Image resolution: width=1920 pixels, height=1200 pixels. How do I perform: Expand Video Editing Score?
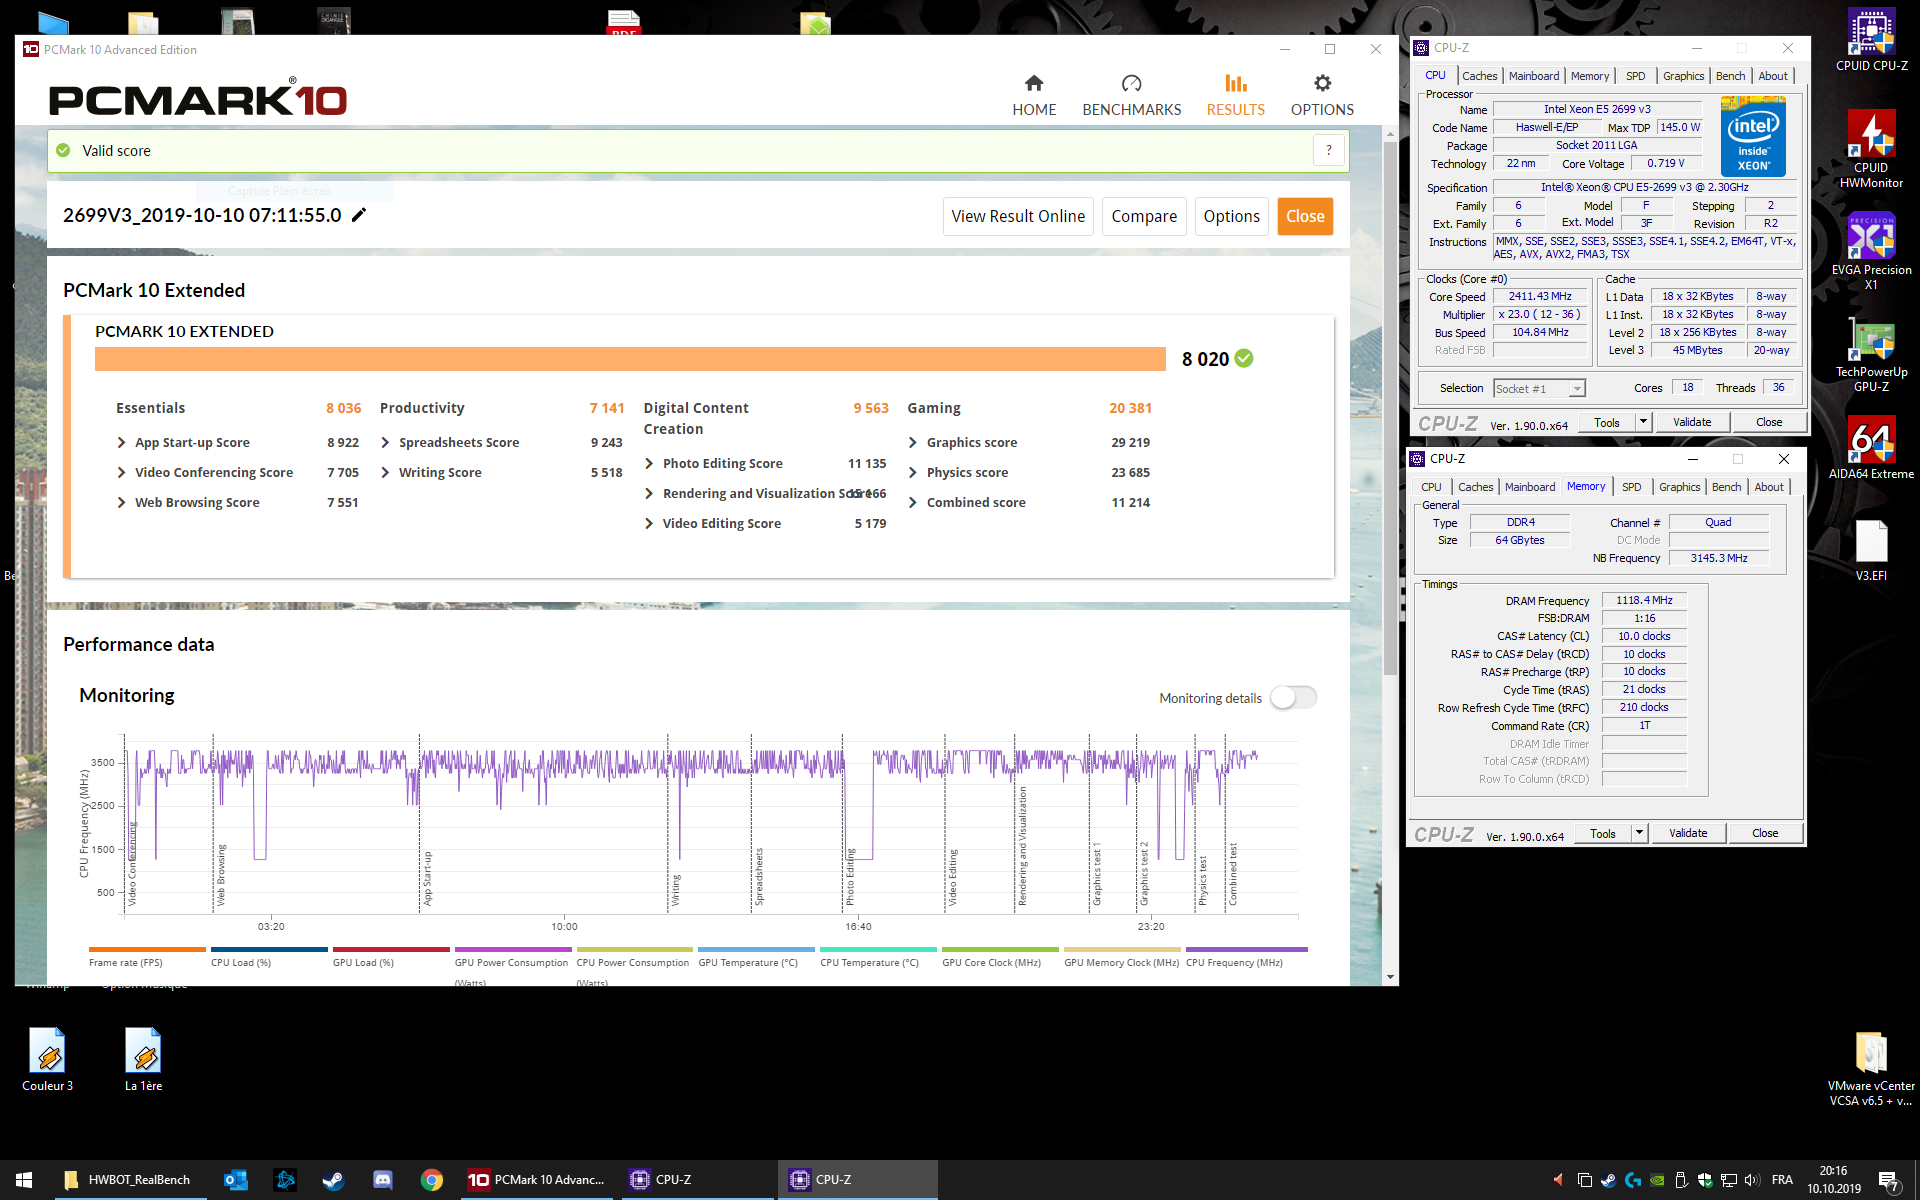pyautogui.click(x=649, y=523)
